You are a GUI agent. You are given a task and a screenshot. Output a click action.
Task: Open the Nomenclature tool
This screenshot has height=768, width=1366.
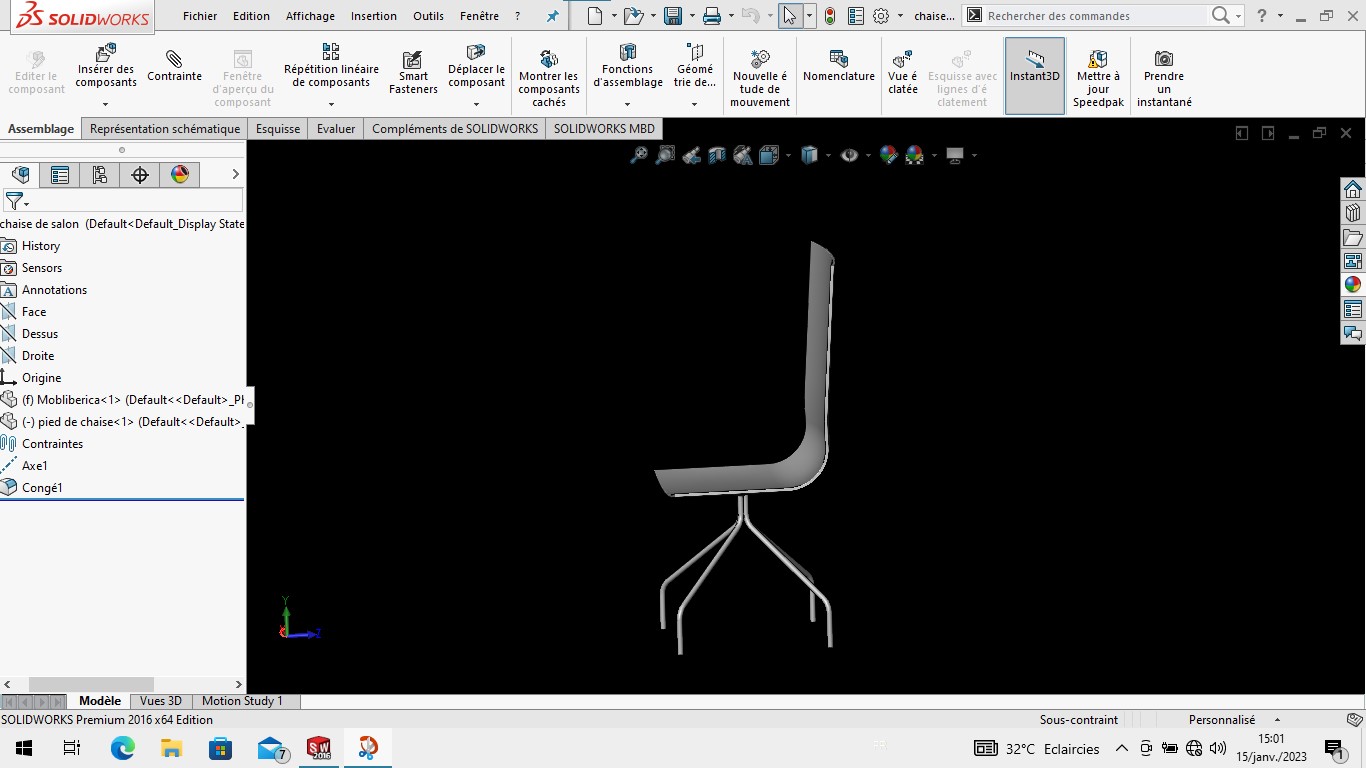coord(839,66)
